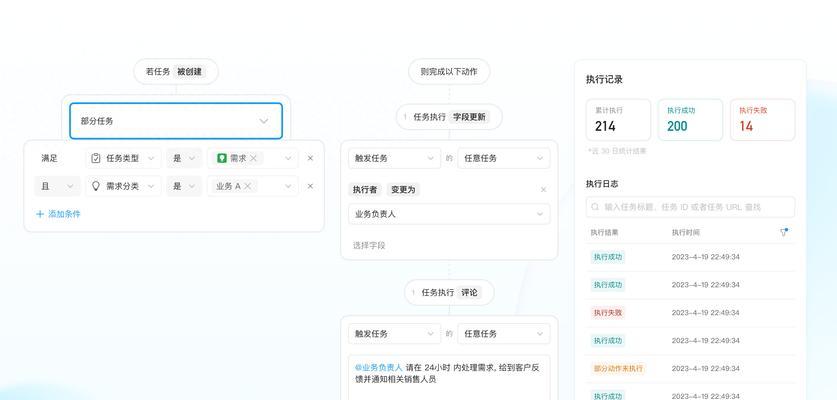Click the 满足 label
The image size is (837, 400).
click(x=50, y=158)
